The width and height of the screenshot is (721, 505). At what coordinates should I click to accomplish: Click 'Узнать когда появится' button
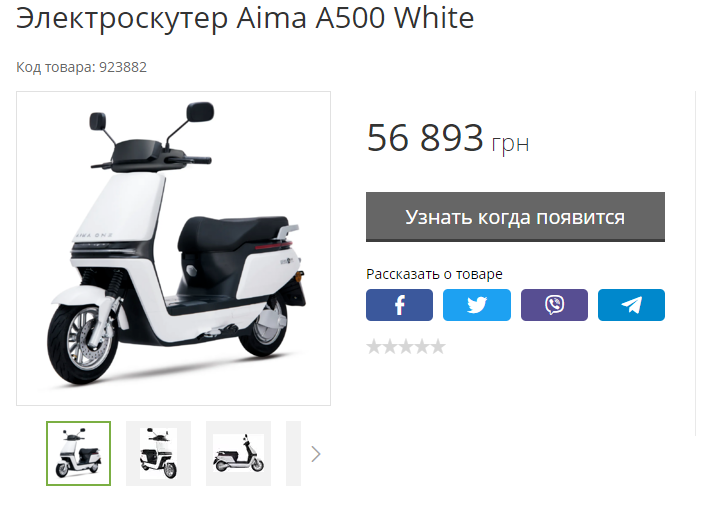(x=515, y=217)
